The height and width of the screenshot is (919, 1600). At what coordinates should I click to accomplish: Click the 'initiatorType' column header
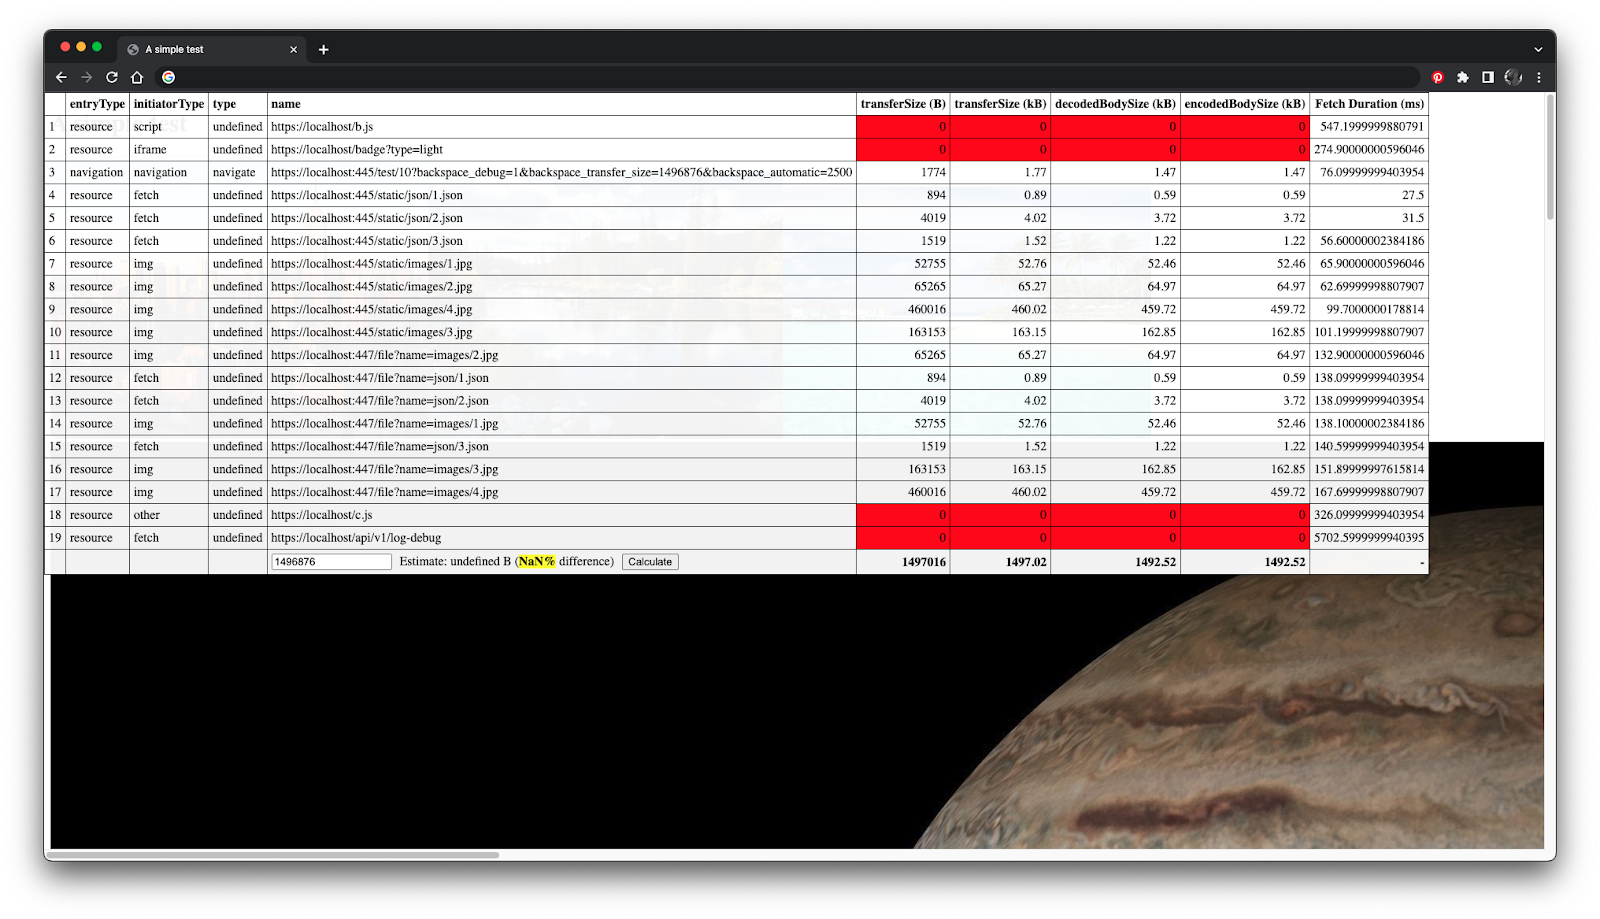(169, 104)
